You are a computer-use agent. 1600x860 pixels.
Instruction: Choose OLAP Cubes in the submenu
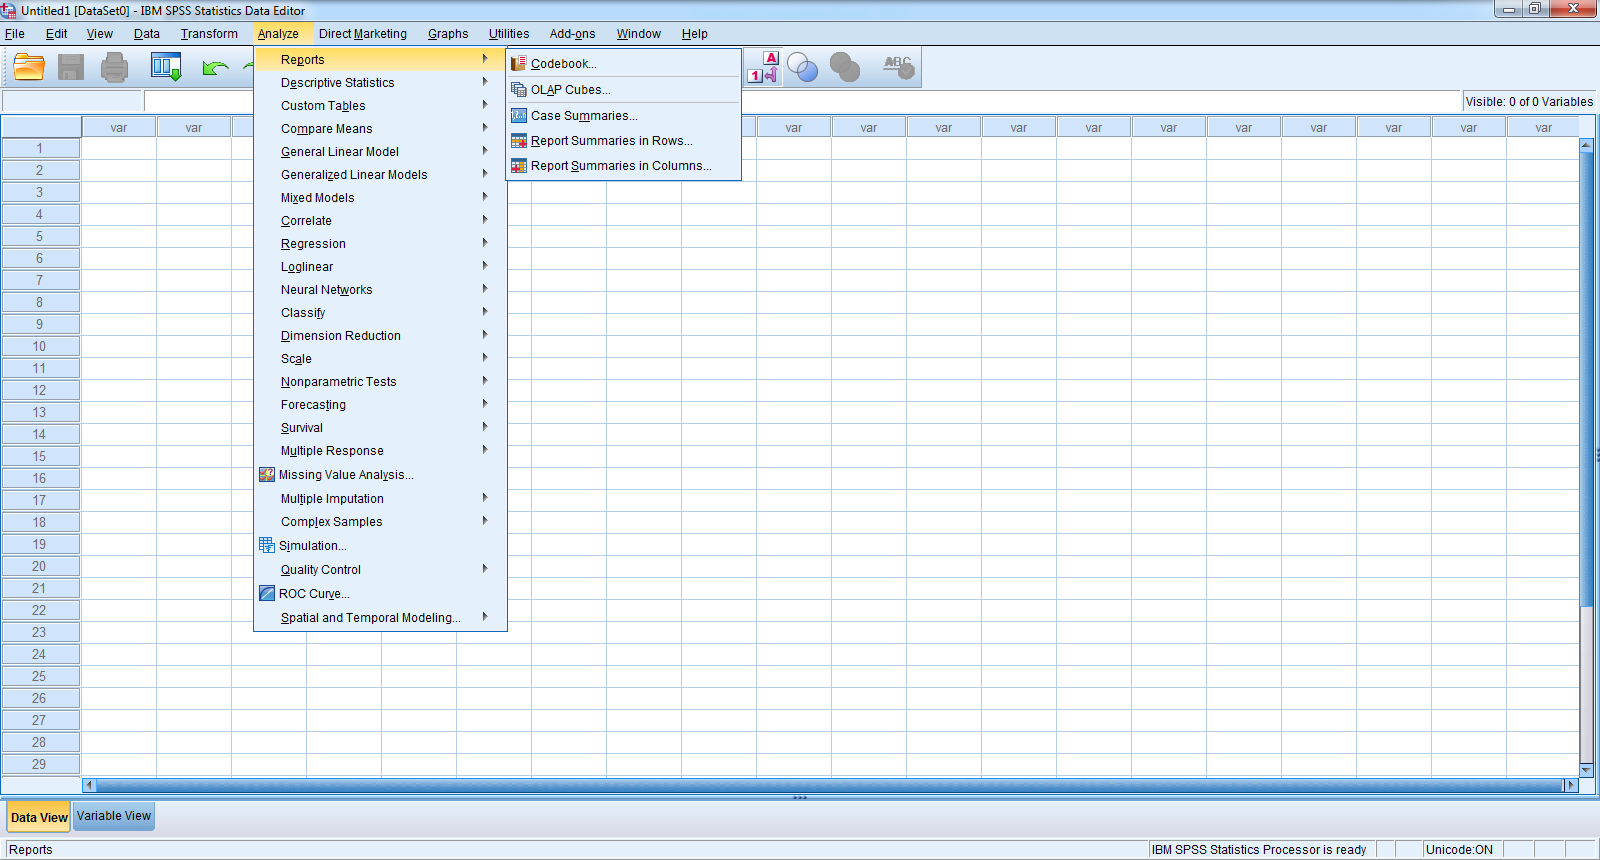(624, 90)
